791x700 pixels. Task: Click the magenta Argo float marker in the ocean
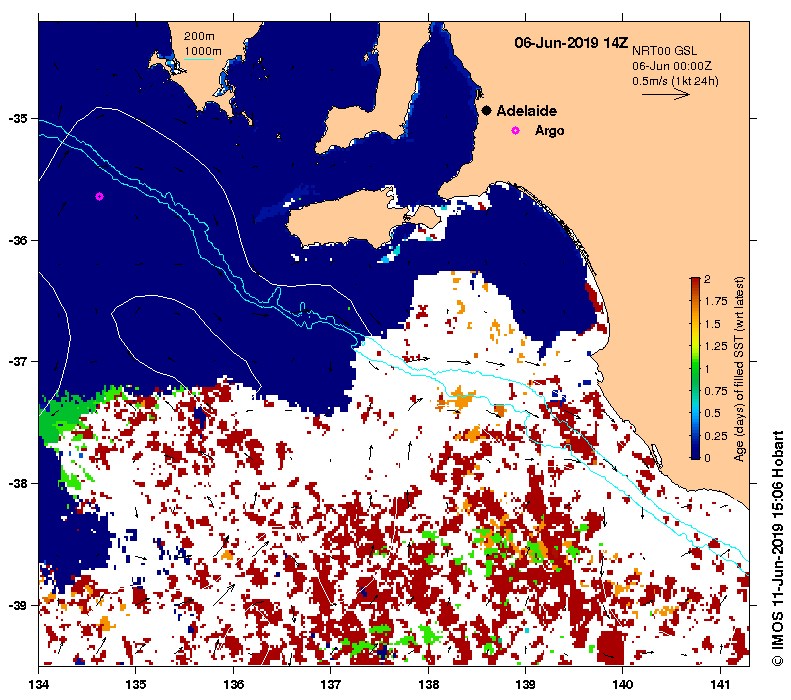tap(99, 197)
